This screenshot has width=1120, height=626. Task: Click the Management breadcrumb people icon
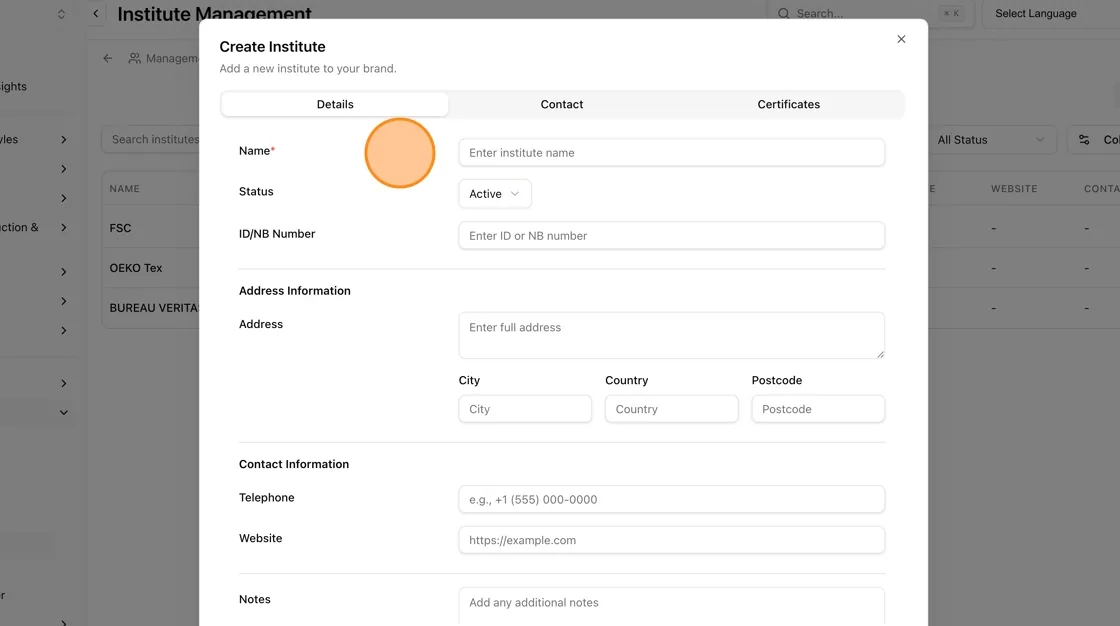(x=134, y=59)
